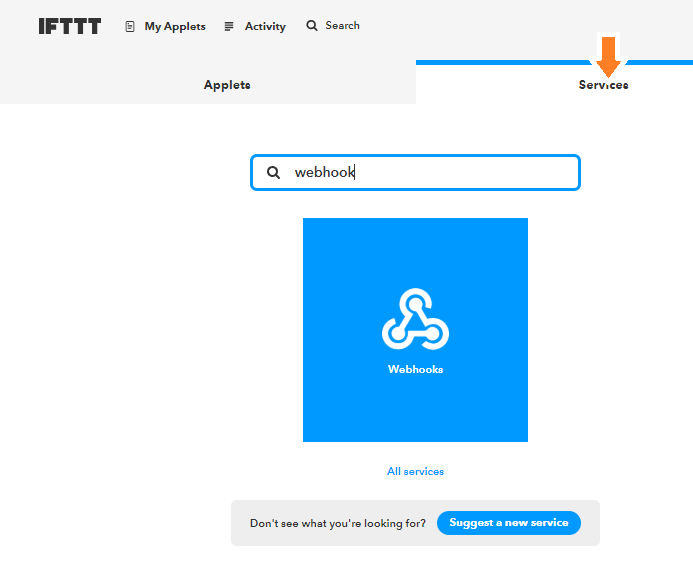Click "Don't see what you're looking for?" text

pyautogui.click(x=338, y=523)
